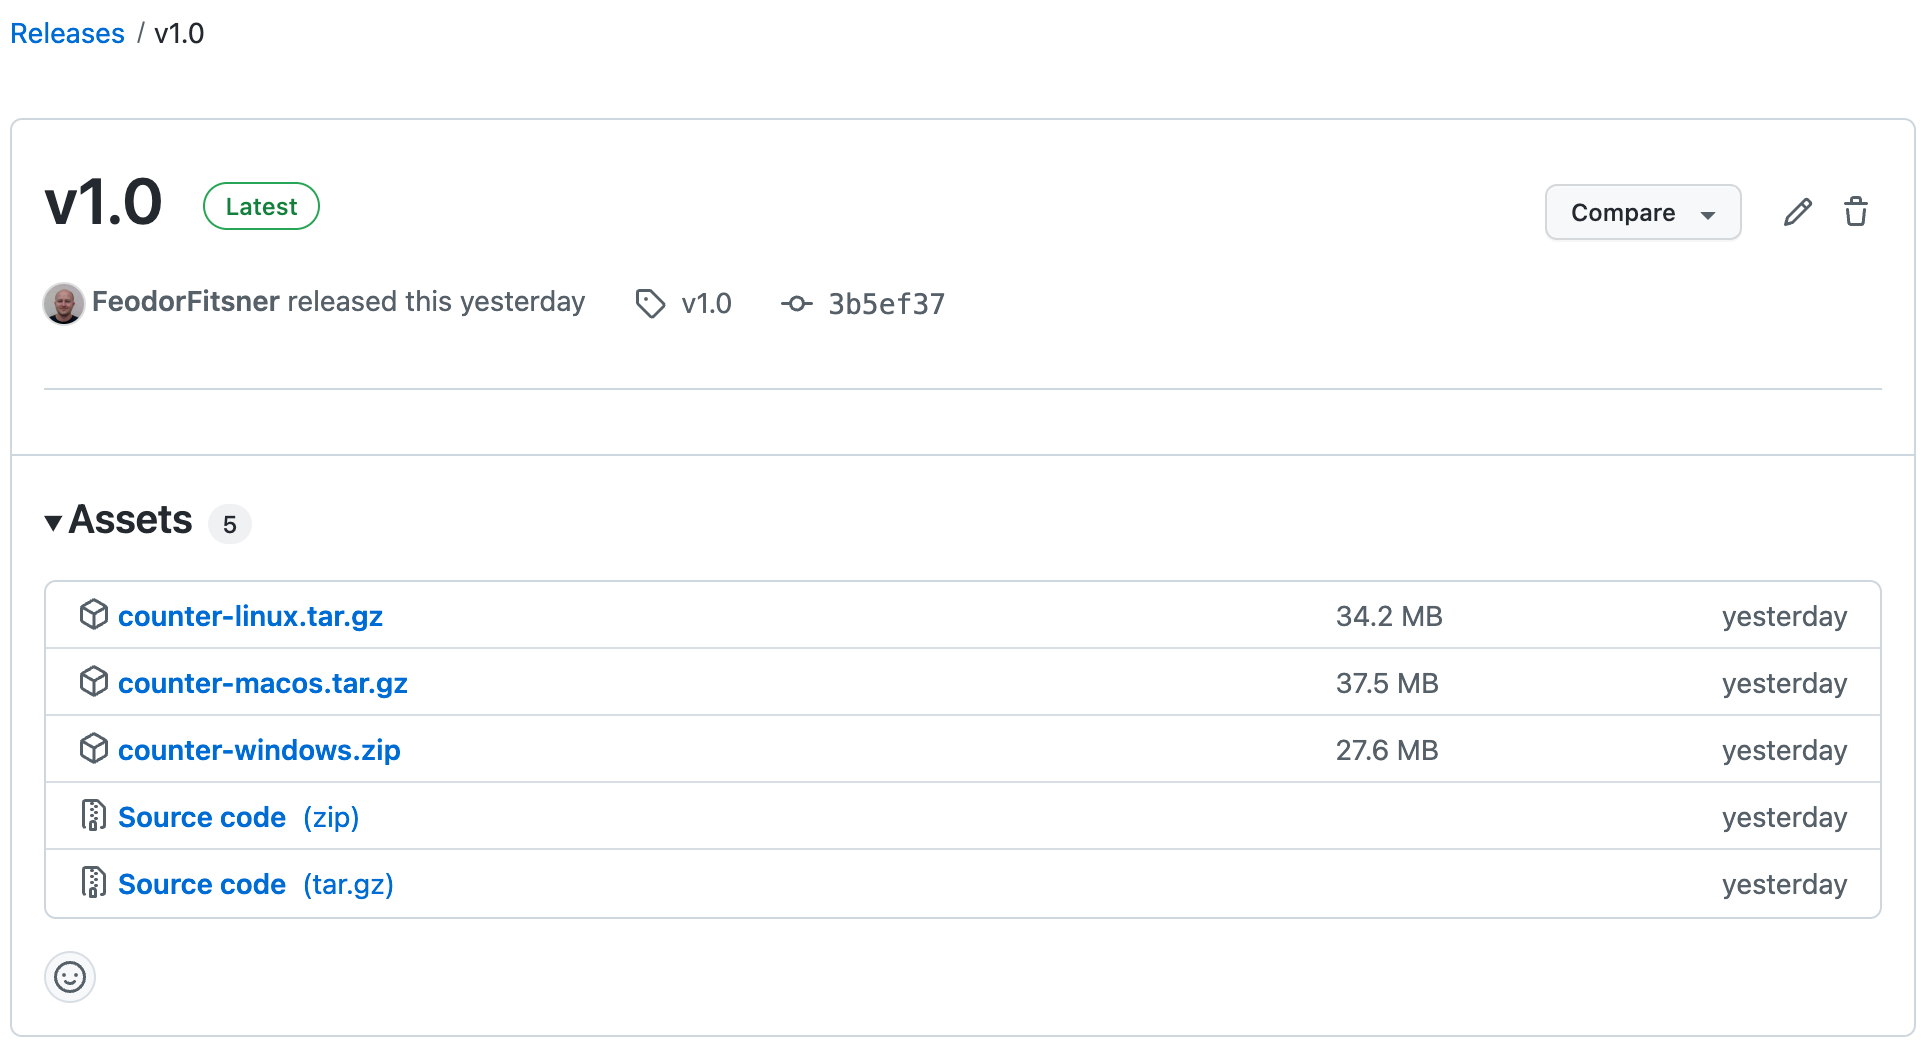This screenshot has height=1048, width=1926.
Task: Download counter-windows.zip asset
Action: coord(259,750)
